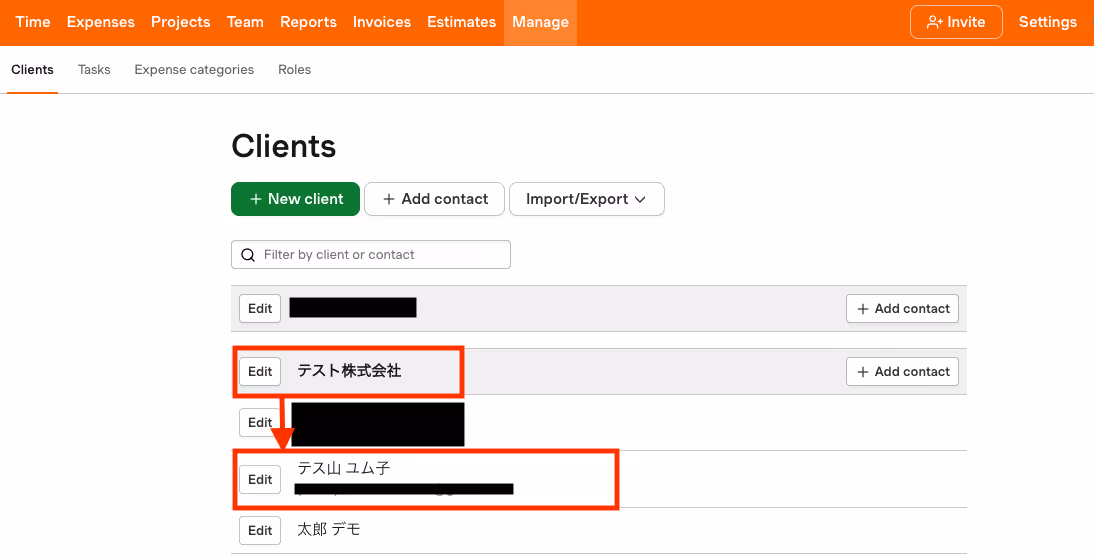Open Projects in top navigation
Viewport: 1094px width, 558px height.
click(x=181, y=22)
